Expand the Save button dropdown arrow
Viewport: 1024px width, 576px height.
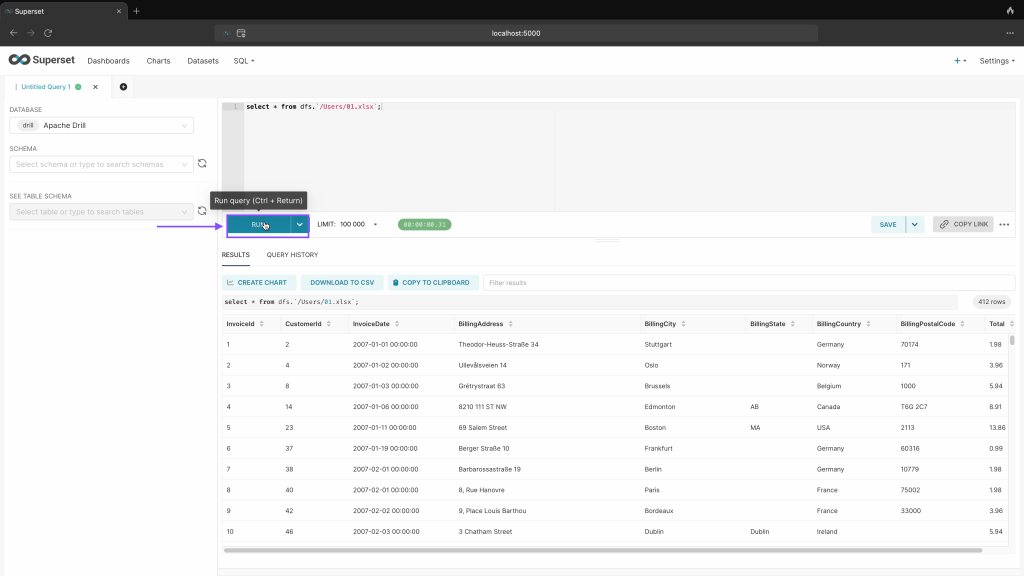[914, 225]
